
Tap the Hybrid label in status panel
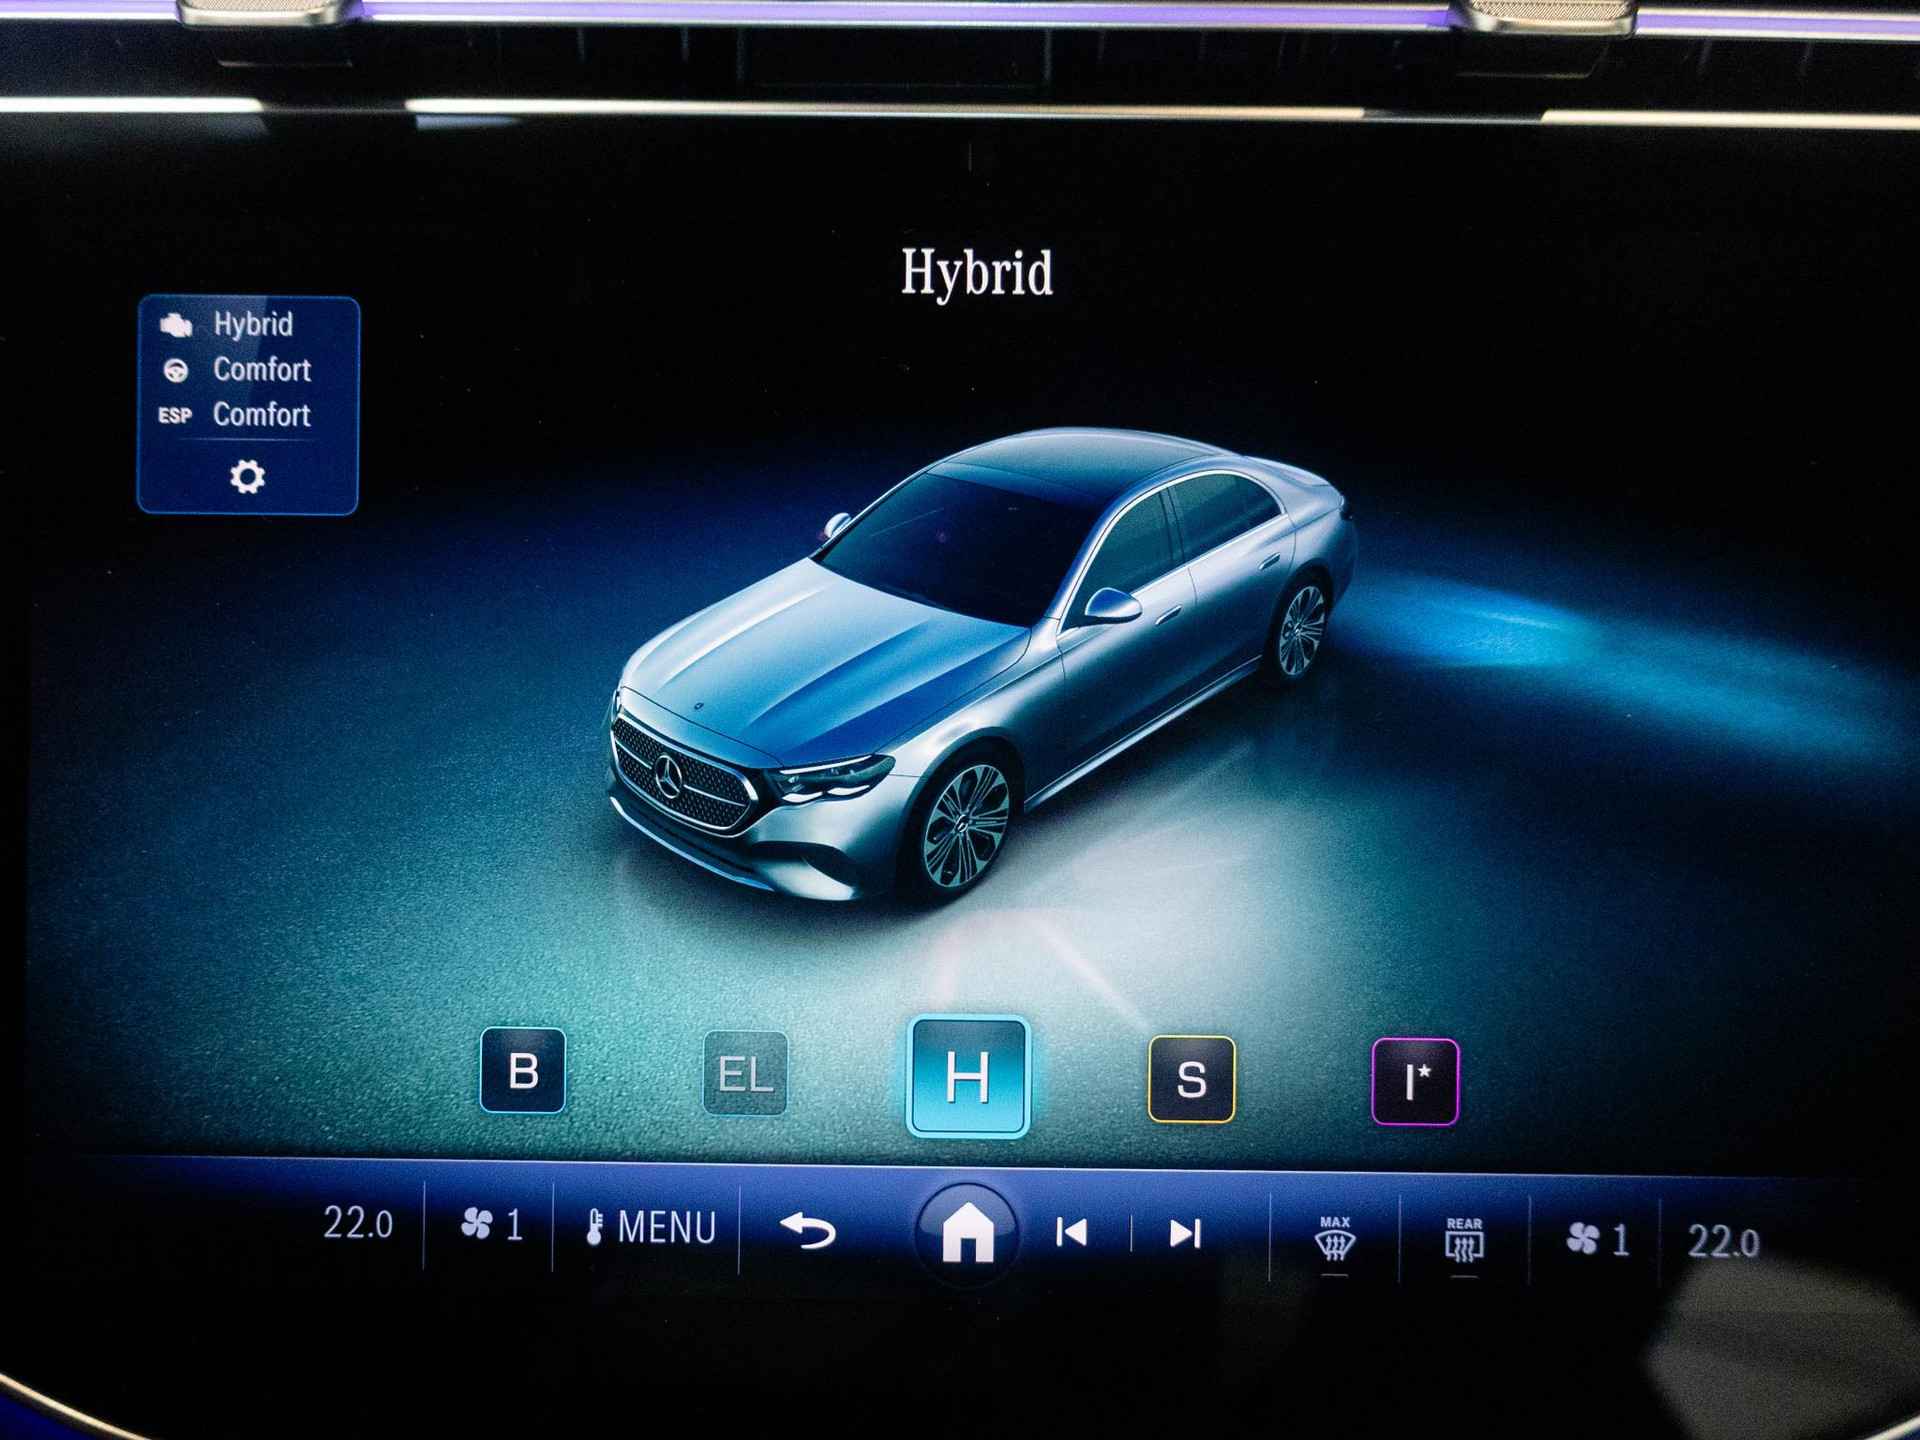(x=253, y=324)
